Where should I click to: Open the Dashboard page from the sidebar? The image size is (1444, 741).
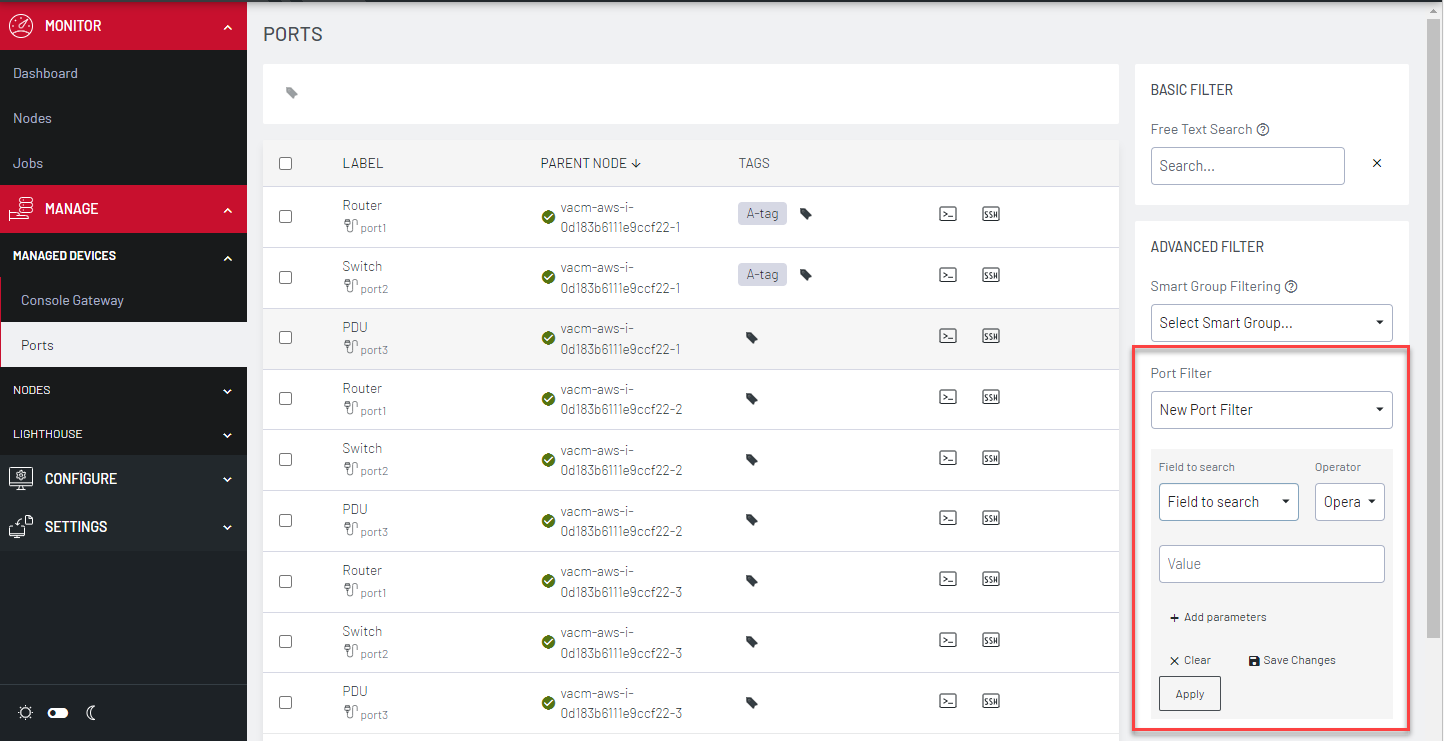tap(46, 72)
